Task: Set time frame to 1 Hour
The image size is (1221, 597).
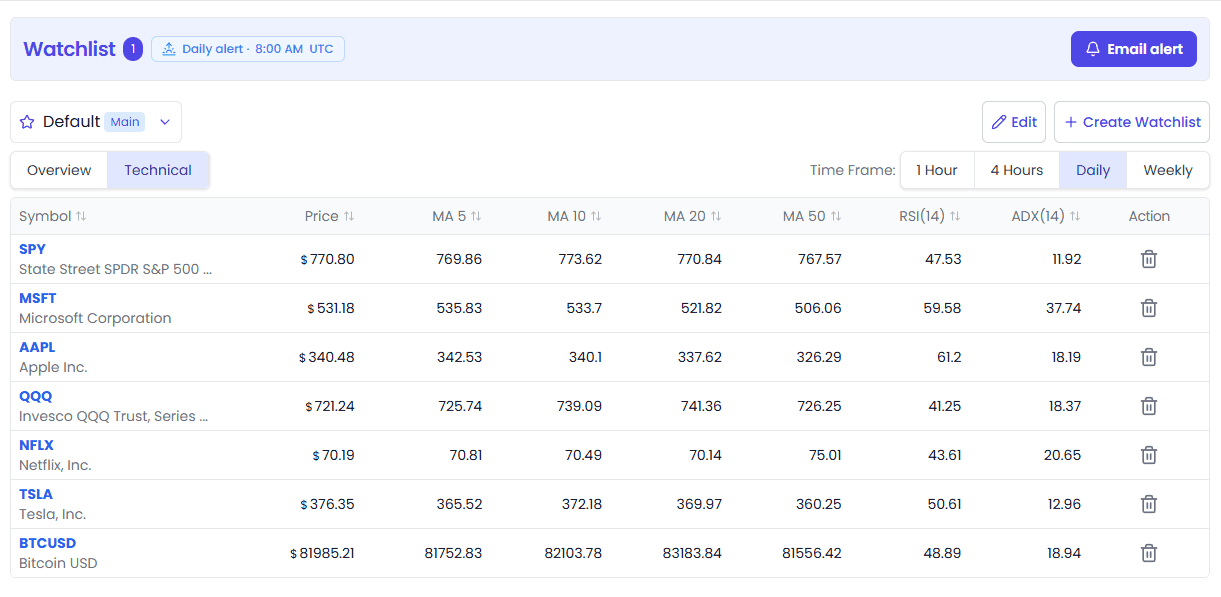Action: coord(937,170)
